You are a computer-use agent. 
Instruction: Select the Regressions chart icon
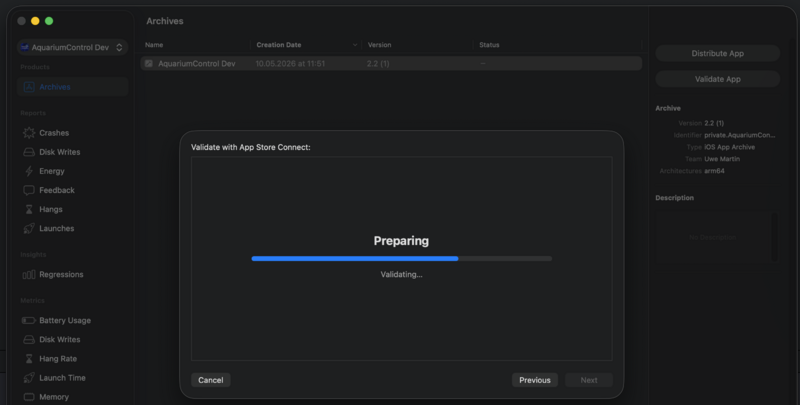click(x=29, y=274)
